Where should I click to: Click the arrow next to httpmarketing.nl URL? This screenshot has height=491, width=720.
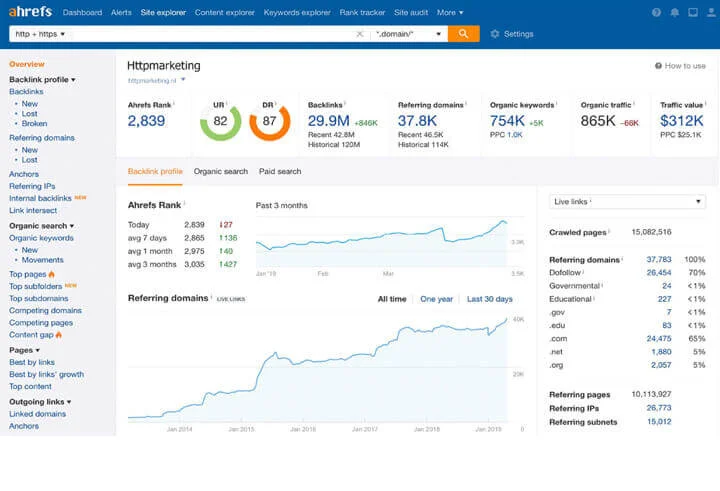point(183,80)
